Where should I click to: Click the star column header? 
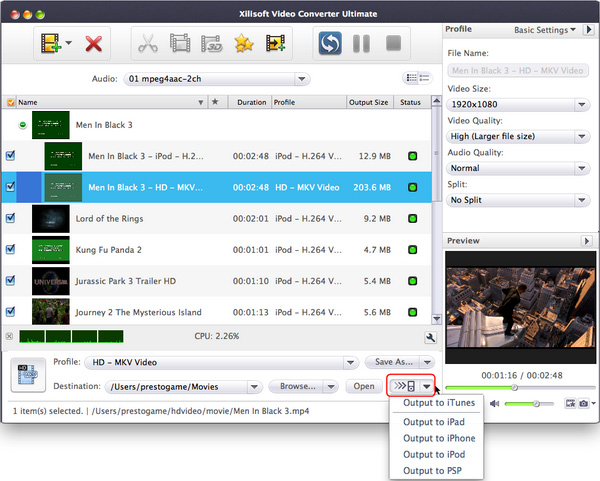click(215, 102)
